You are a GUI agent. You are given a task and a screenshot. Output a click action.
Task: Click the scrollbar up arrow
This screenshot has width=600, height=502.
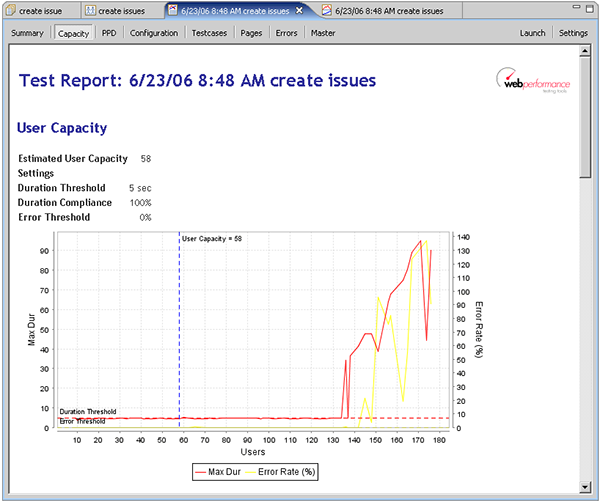coord(585,51)
